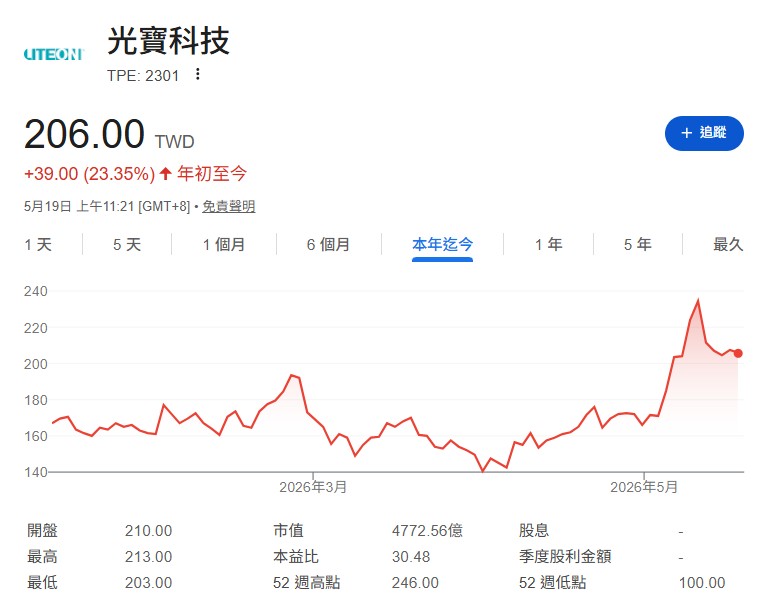Select the 1 個月 range tab
The width and height of the screenshot is (766, 609).
click(x=224, y=244)
